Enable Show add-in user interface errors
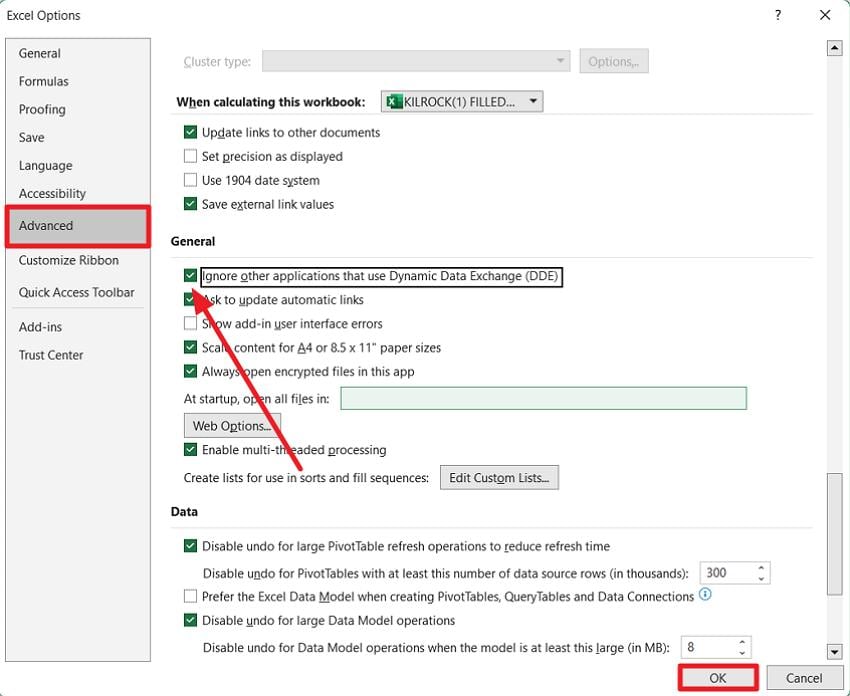850x696 pixels. tap(190, 323)
